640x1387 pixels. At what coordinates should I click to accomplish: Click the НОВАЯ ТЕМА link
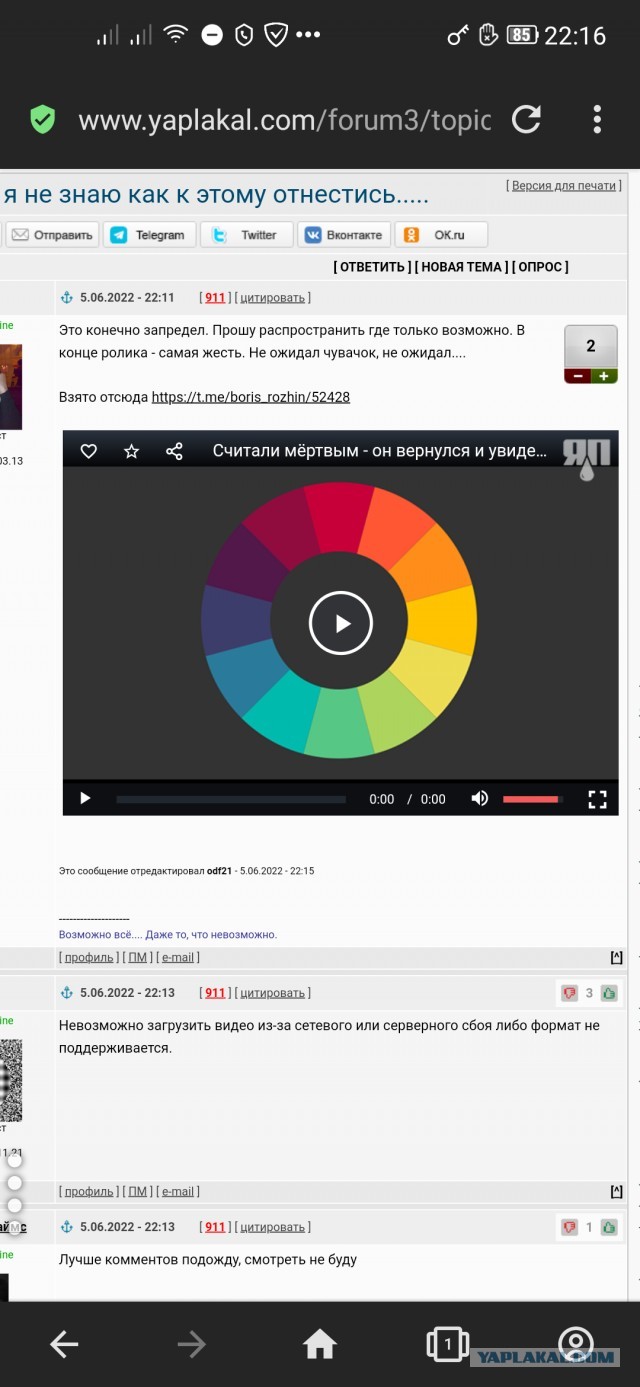coord(461,267)
